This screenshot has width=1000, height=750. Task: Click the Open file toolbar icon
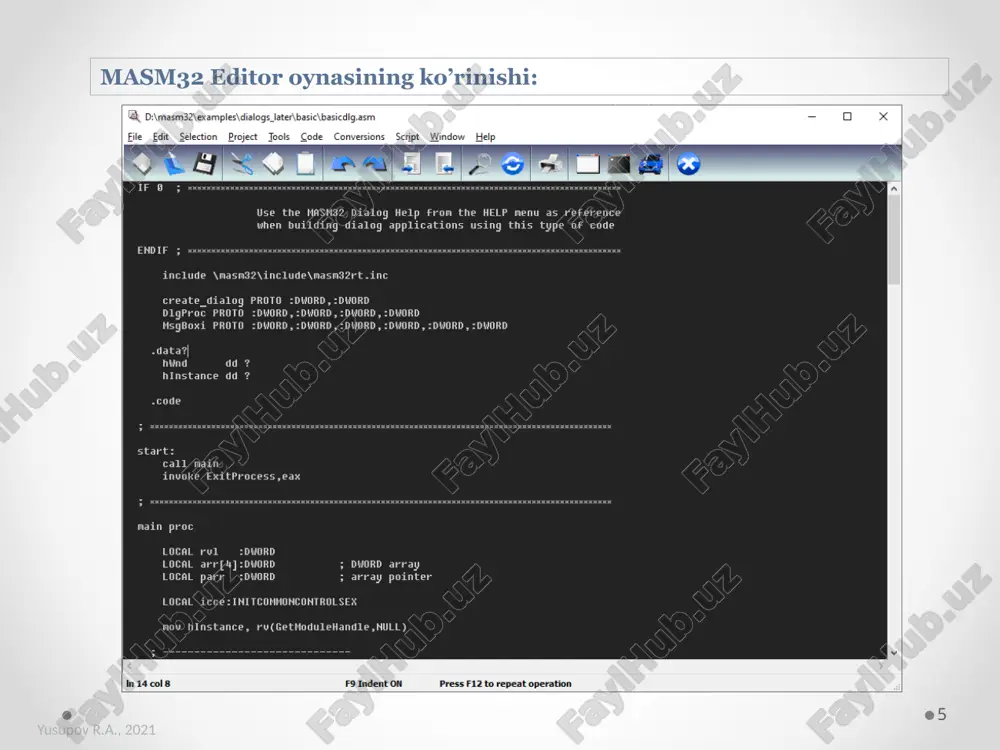[173, 164]
